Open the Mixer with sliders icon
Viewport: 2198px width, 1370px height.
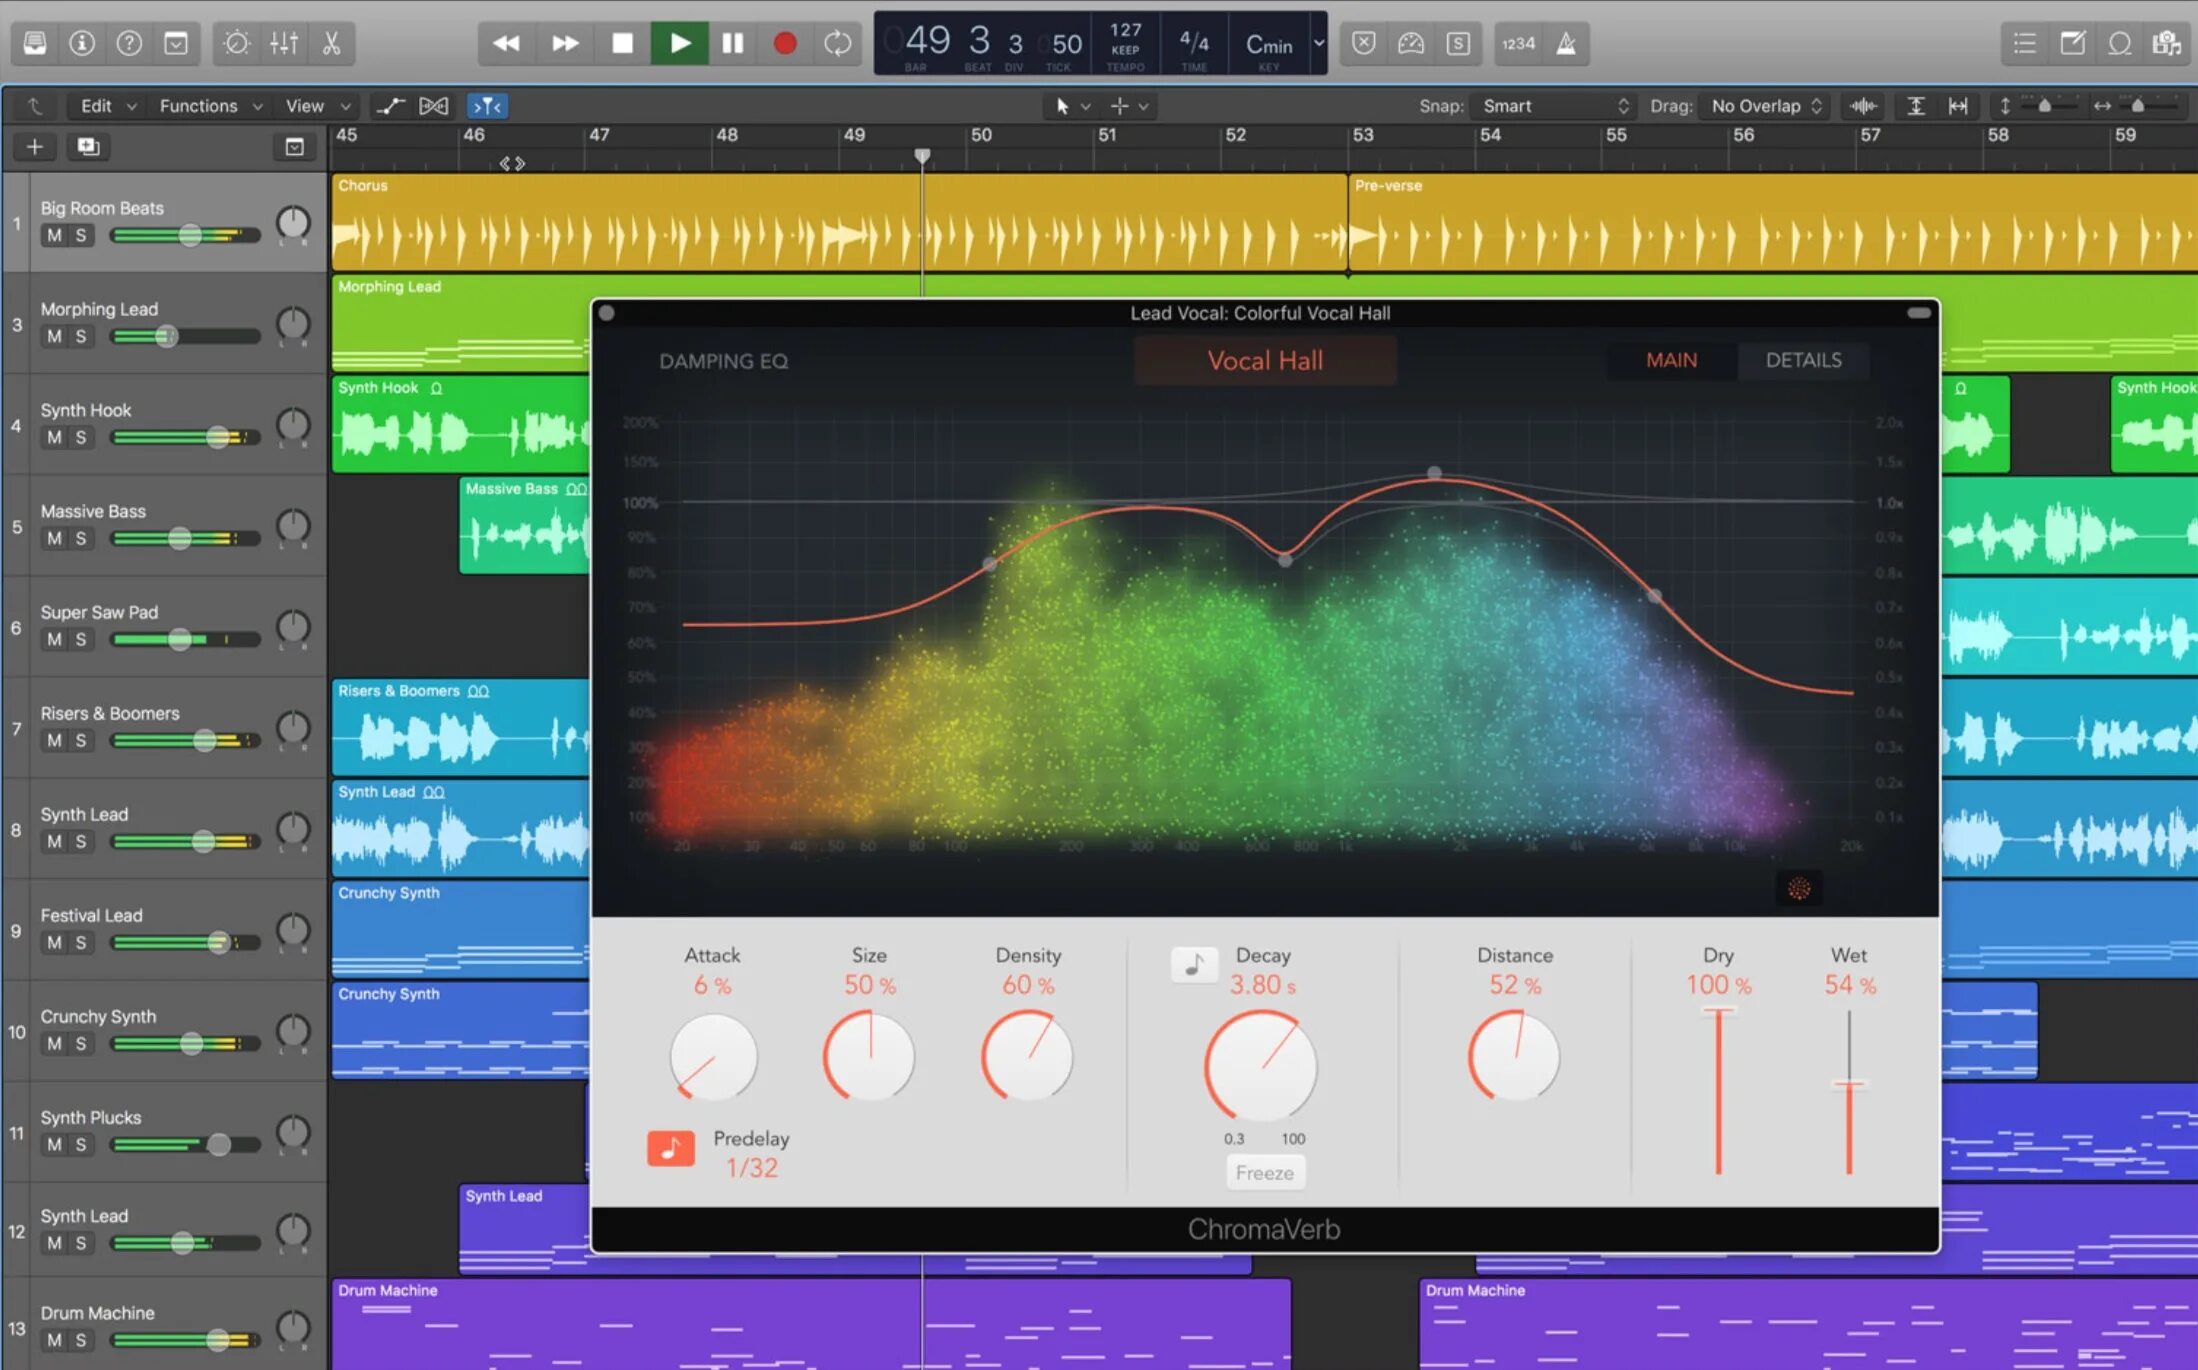click(x=284, y=43)
